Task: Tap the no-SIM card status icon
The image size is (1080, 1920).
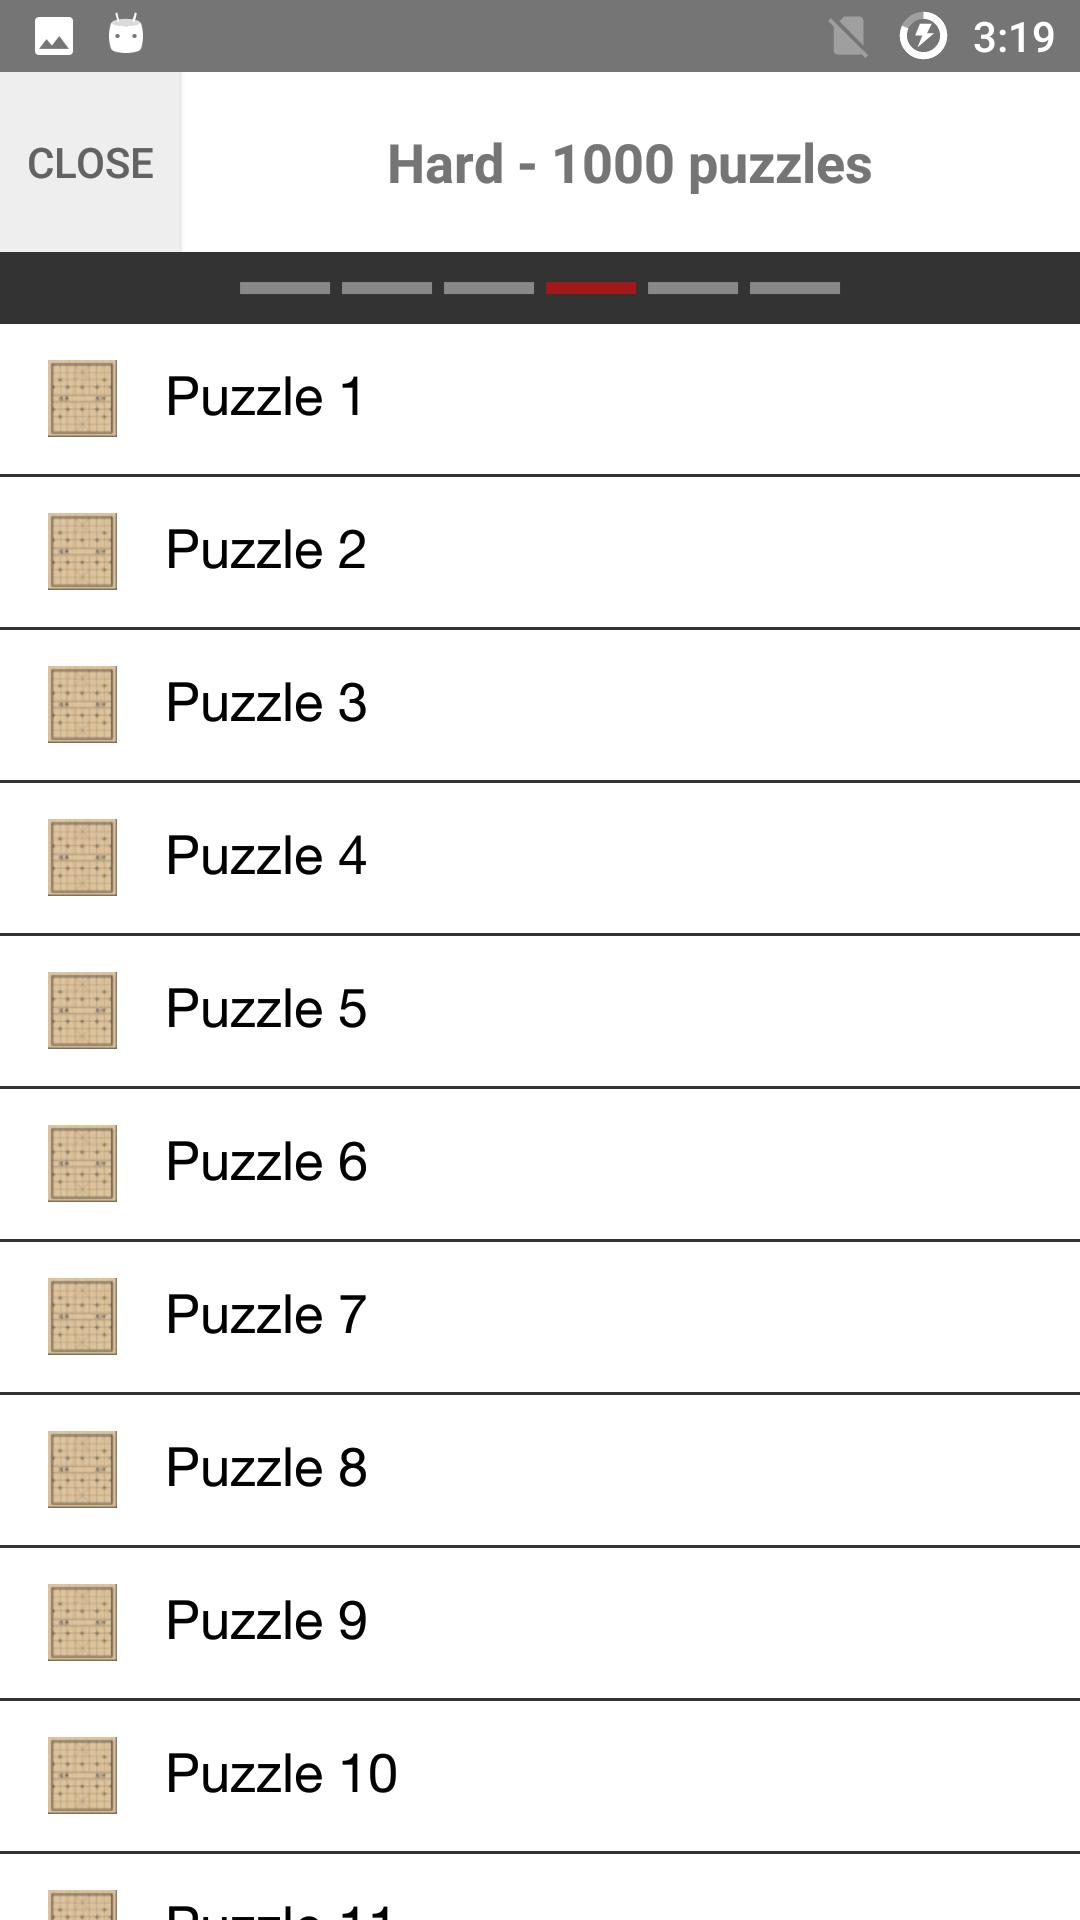Action: click(x=848, y=37)
